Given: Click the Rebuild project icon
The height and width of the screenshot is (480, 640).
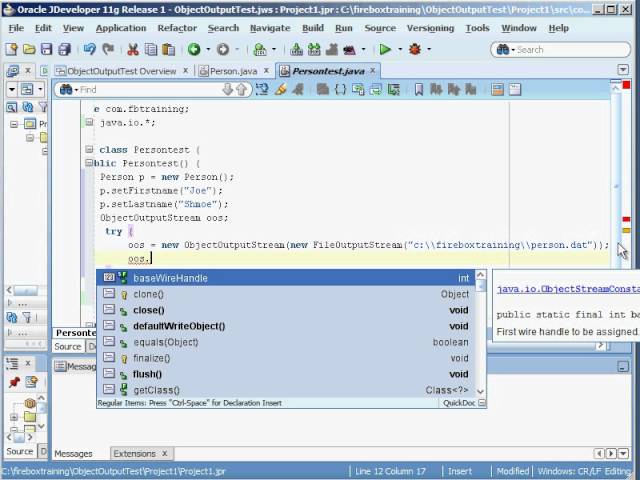Looking at the screenshot, I should (314, 49).
